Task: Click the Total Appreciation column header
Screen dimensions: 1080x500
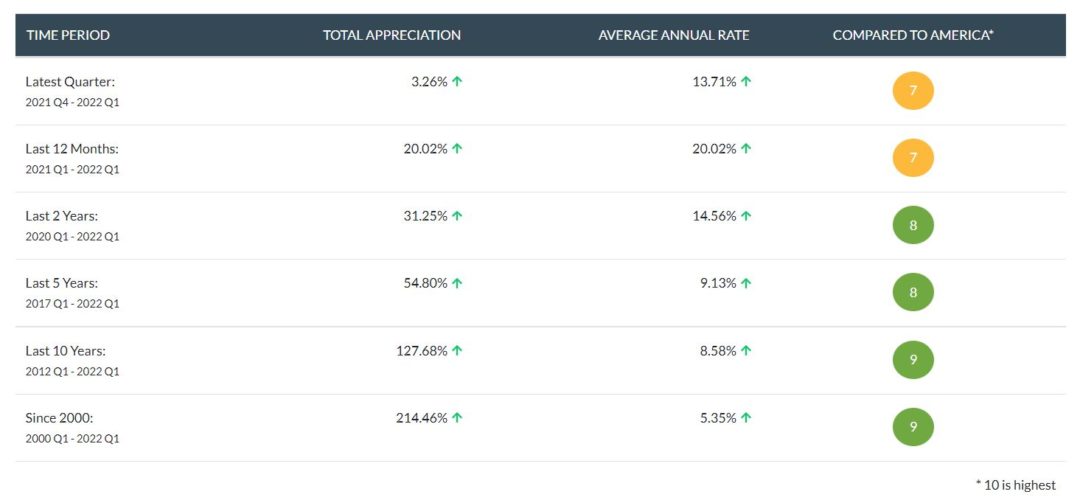Action: (x=392, y=35)
